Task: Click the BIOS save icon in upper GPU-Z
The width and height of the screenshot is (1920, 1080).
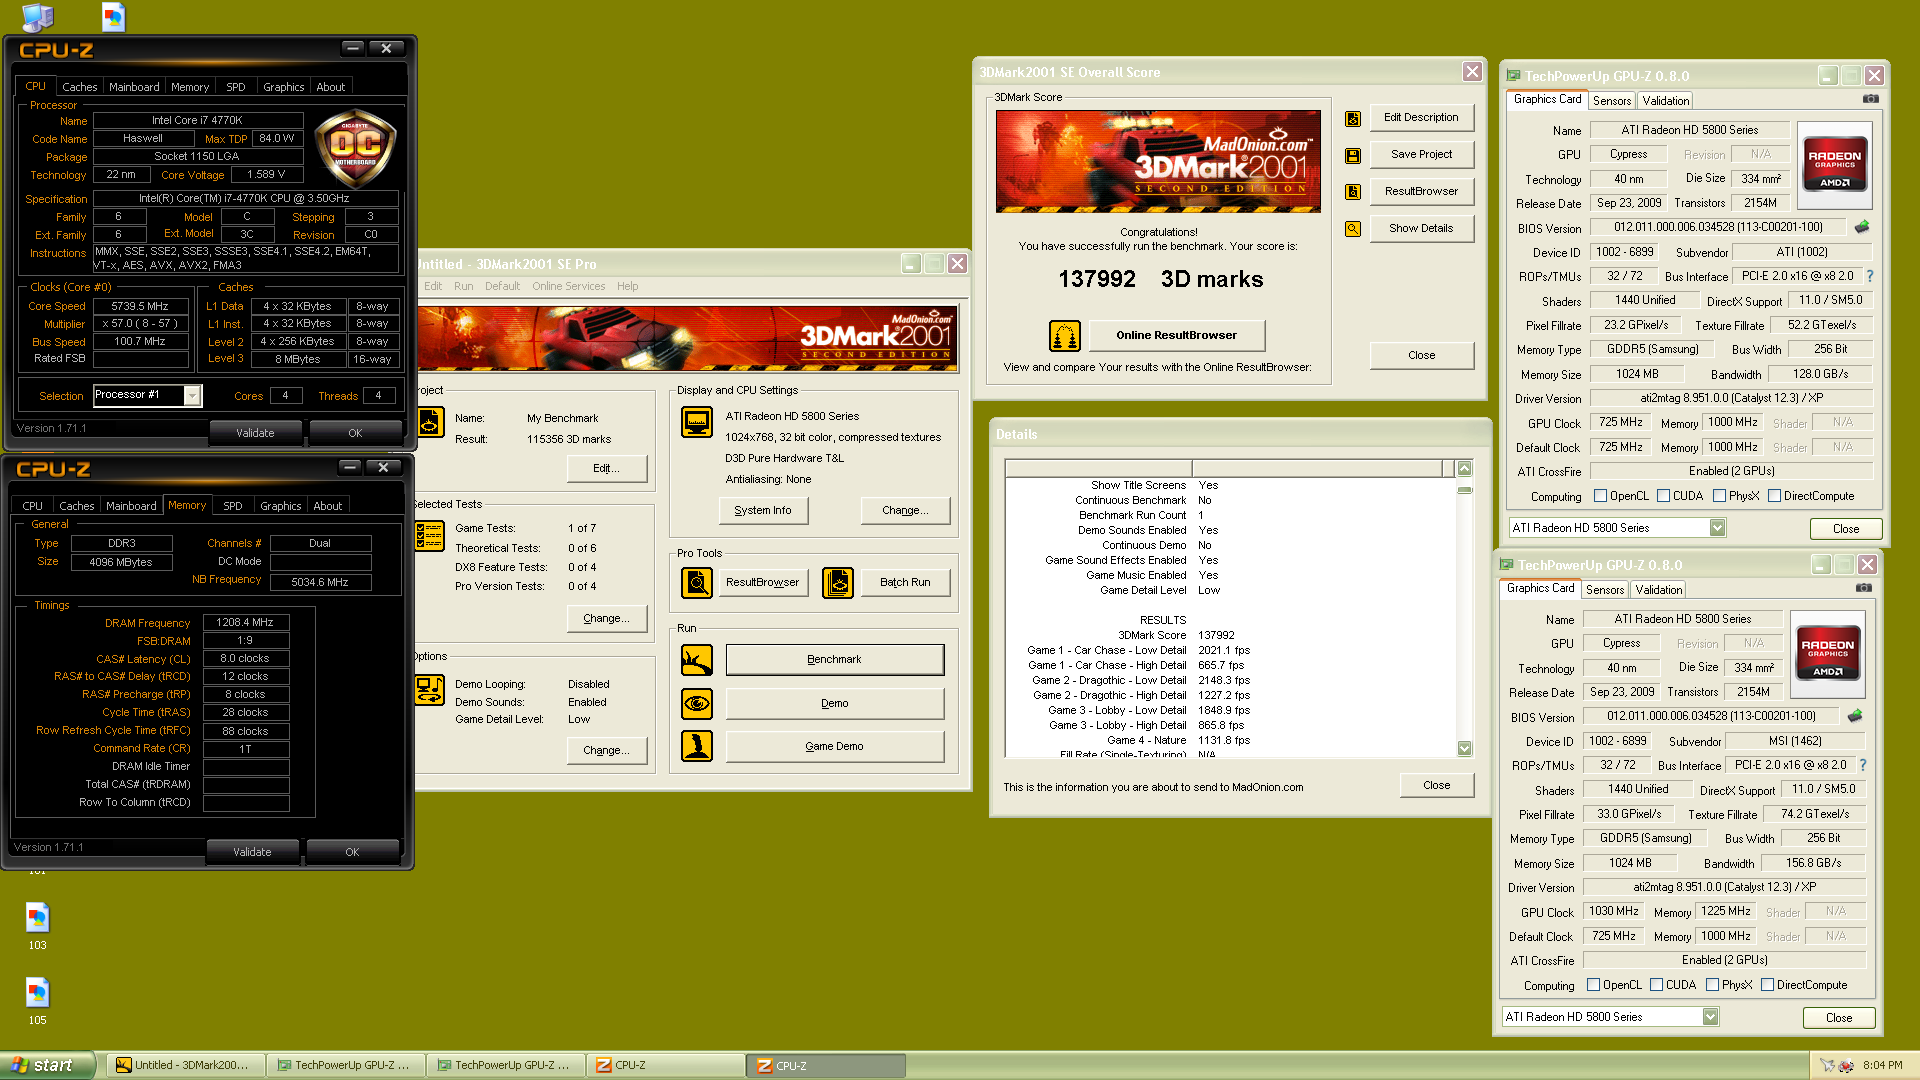Action: (1862, 227)
